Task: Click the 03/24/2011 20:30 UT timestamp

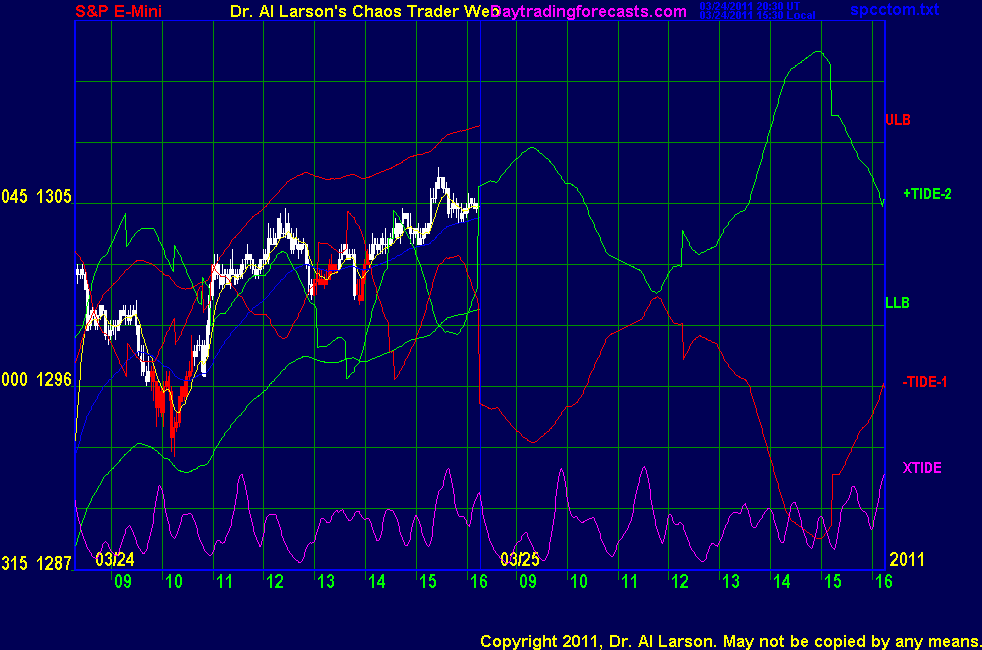Action: click(750, 6)
